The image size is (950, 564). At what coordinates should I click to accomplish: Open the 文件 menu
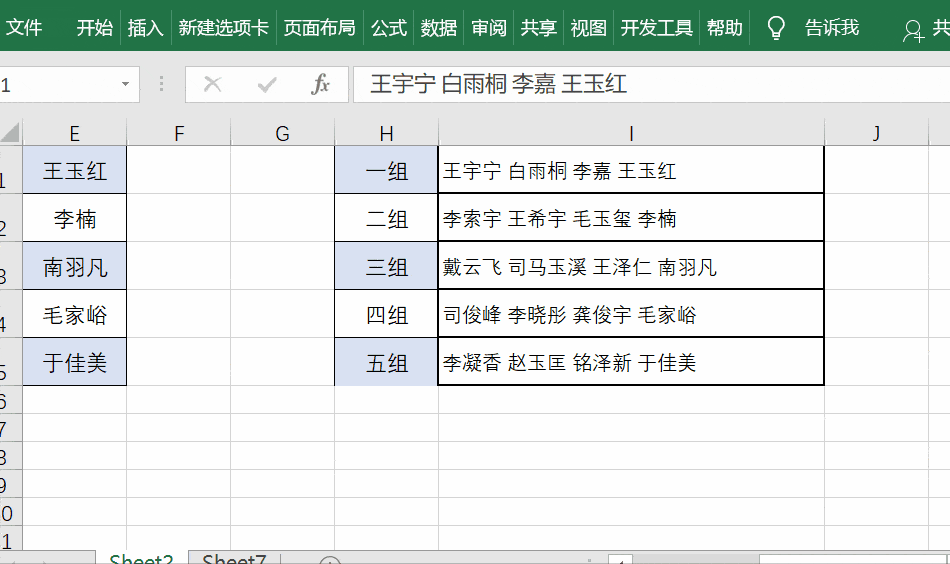click(24, 28)
